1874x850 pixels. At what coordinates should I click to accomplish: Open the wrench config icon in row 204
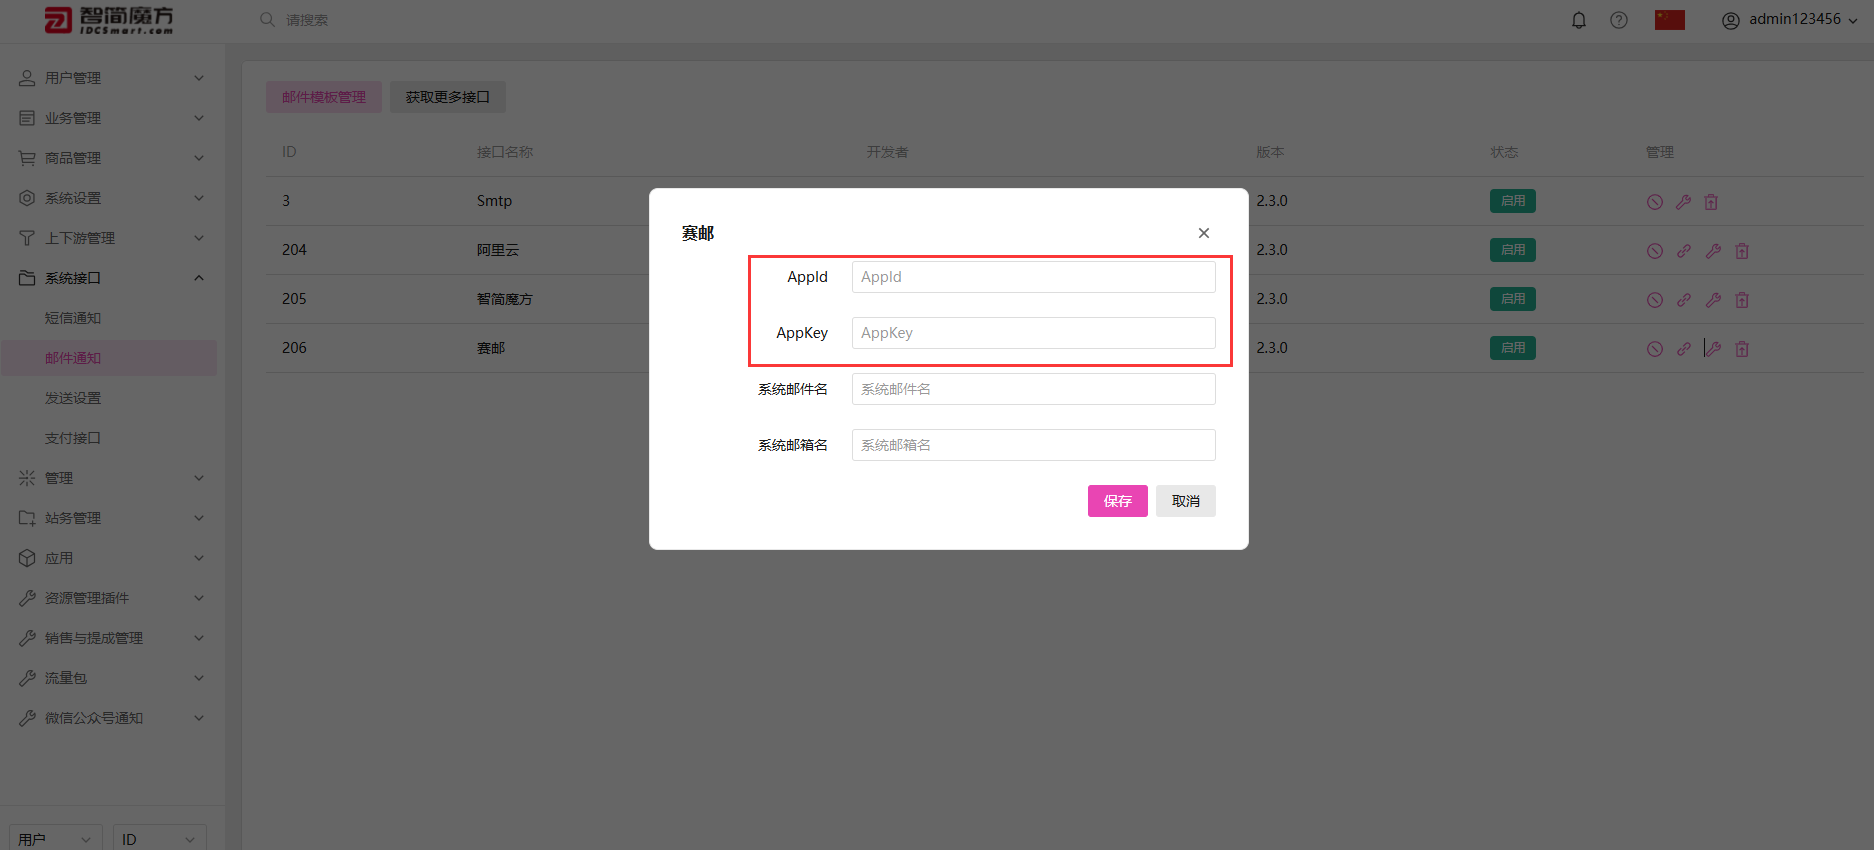(x=1713, y=251)
